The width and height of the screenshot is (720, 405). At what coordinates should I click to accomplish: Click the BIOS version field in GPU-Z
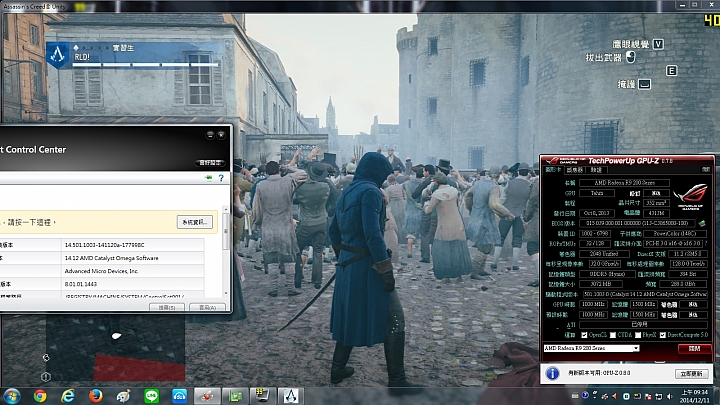pyautogui.click(x=637, y=223)
